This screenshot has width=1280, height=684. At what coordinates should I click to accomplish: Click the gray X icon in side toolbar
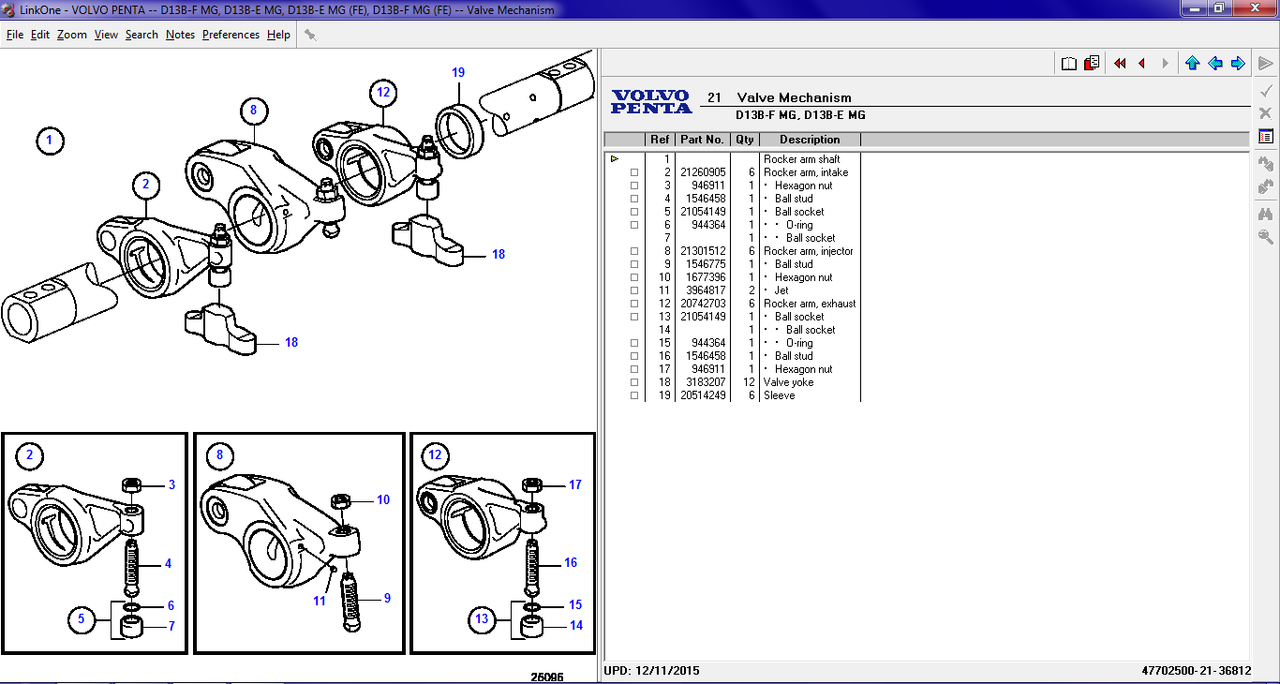(1265, 113)
